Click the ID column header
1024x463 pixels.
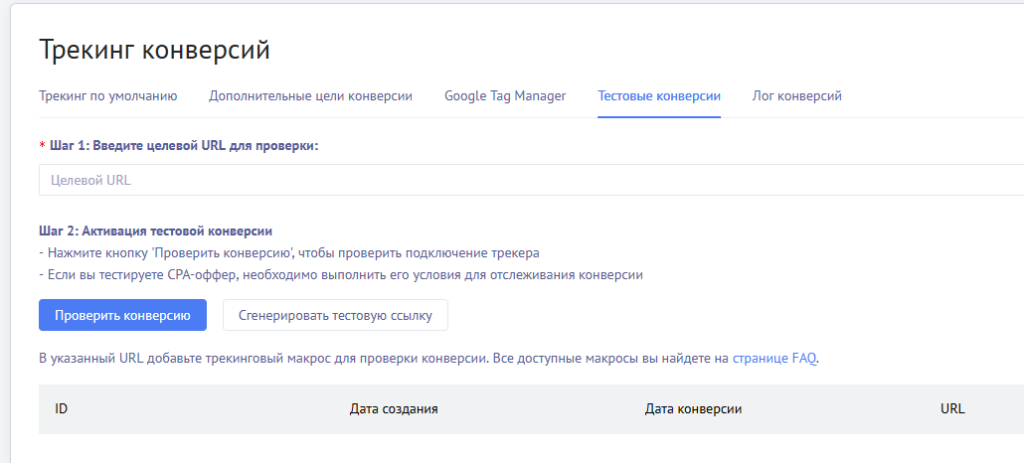(x=62, y=409)
